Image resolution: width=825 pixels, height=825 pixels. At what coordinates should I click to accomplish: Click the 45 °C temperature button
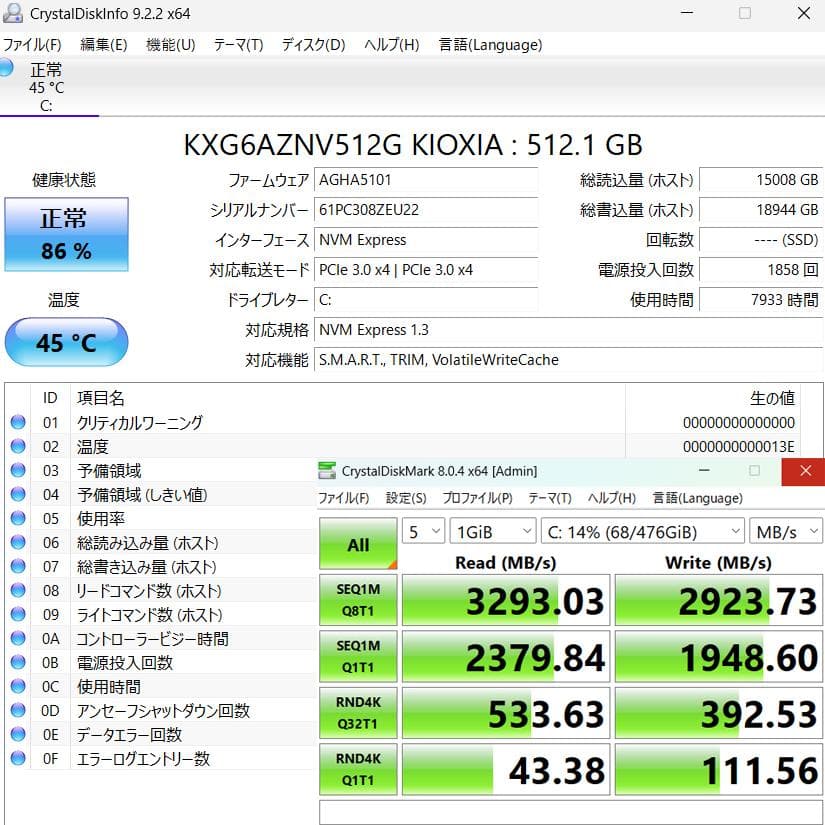[66, 342]
